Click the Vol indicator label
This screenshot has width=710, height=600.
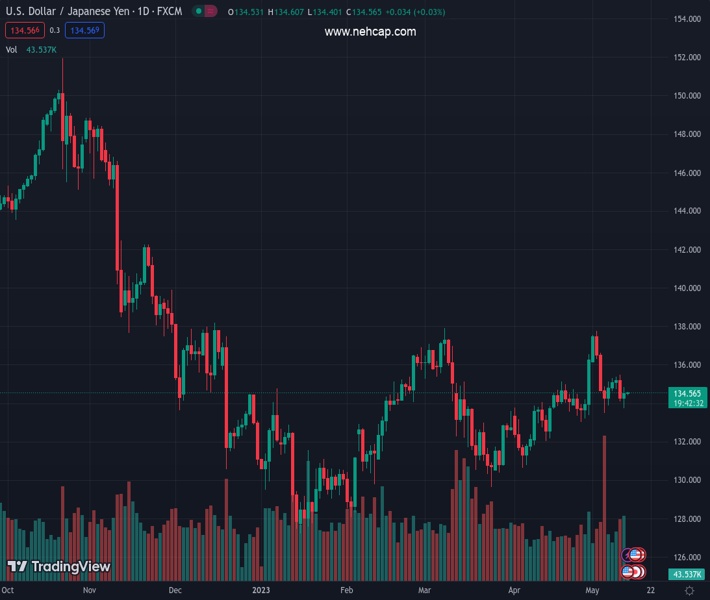point(11,49)
